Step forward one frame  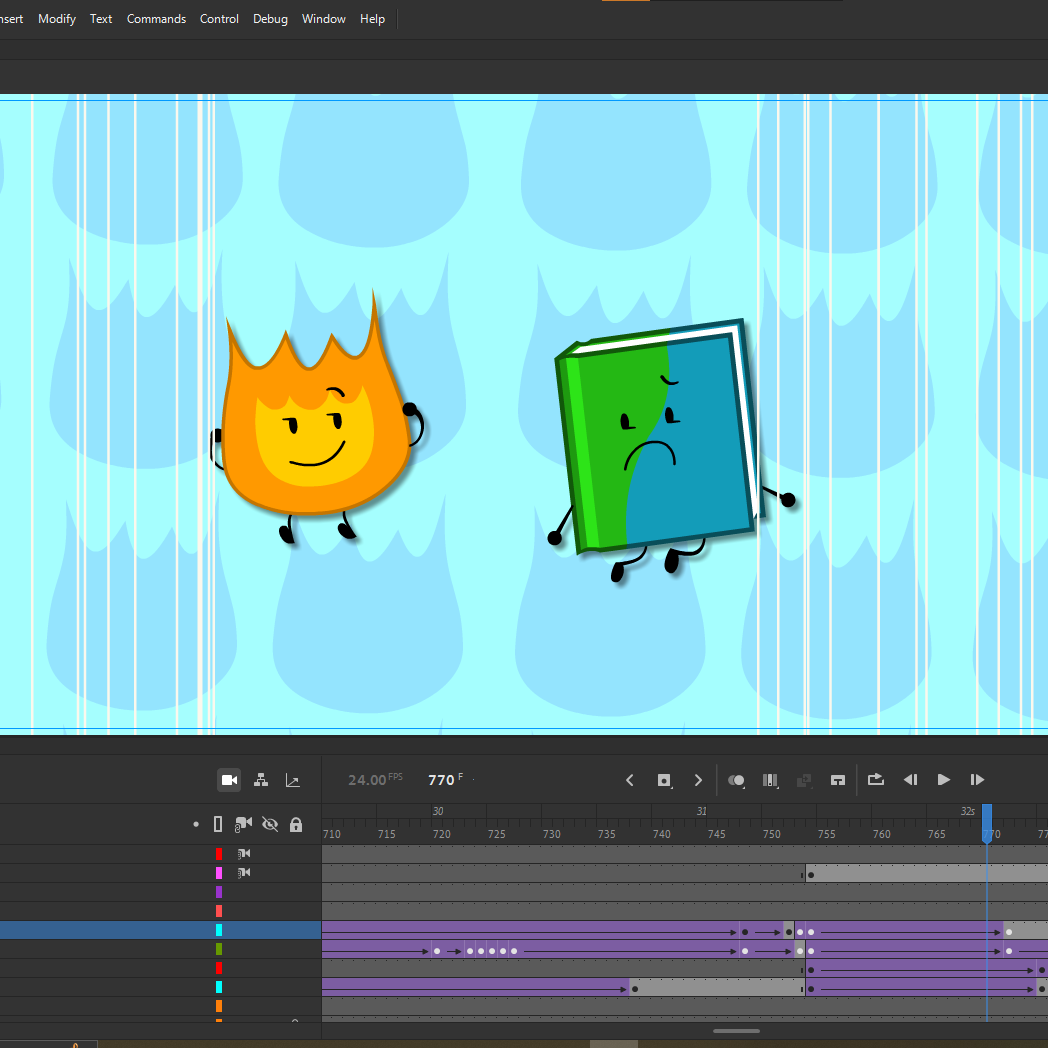coord(977,780)
